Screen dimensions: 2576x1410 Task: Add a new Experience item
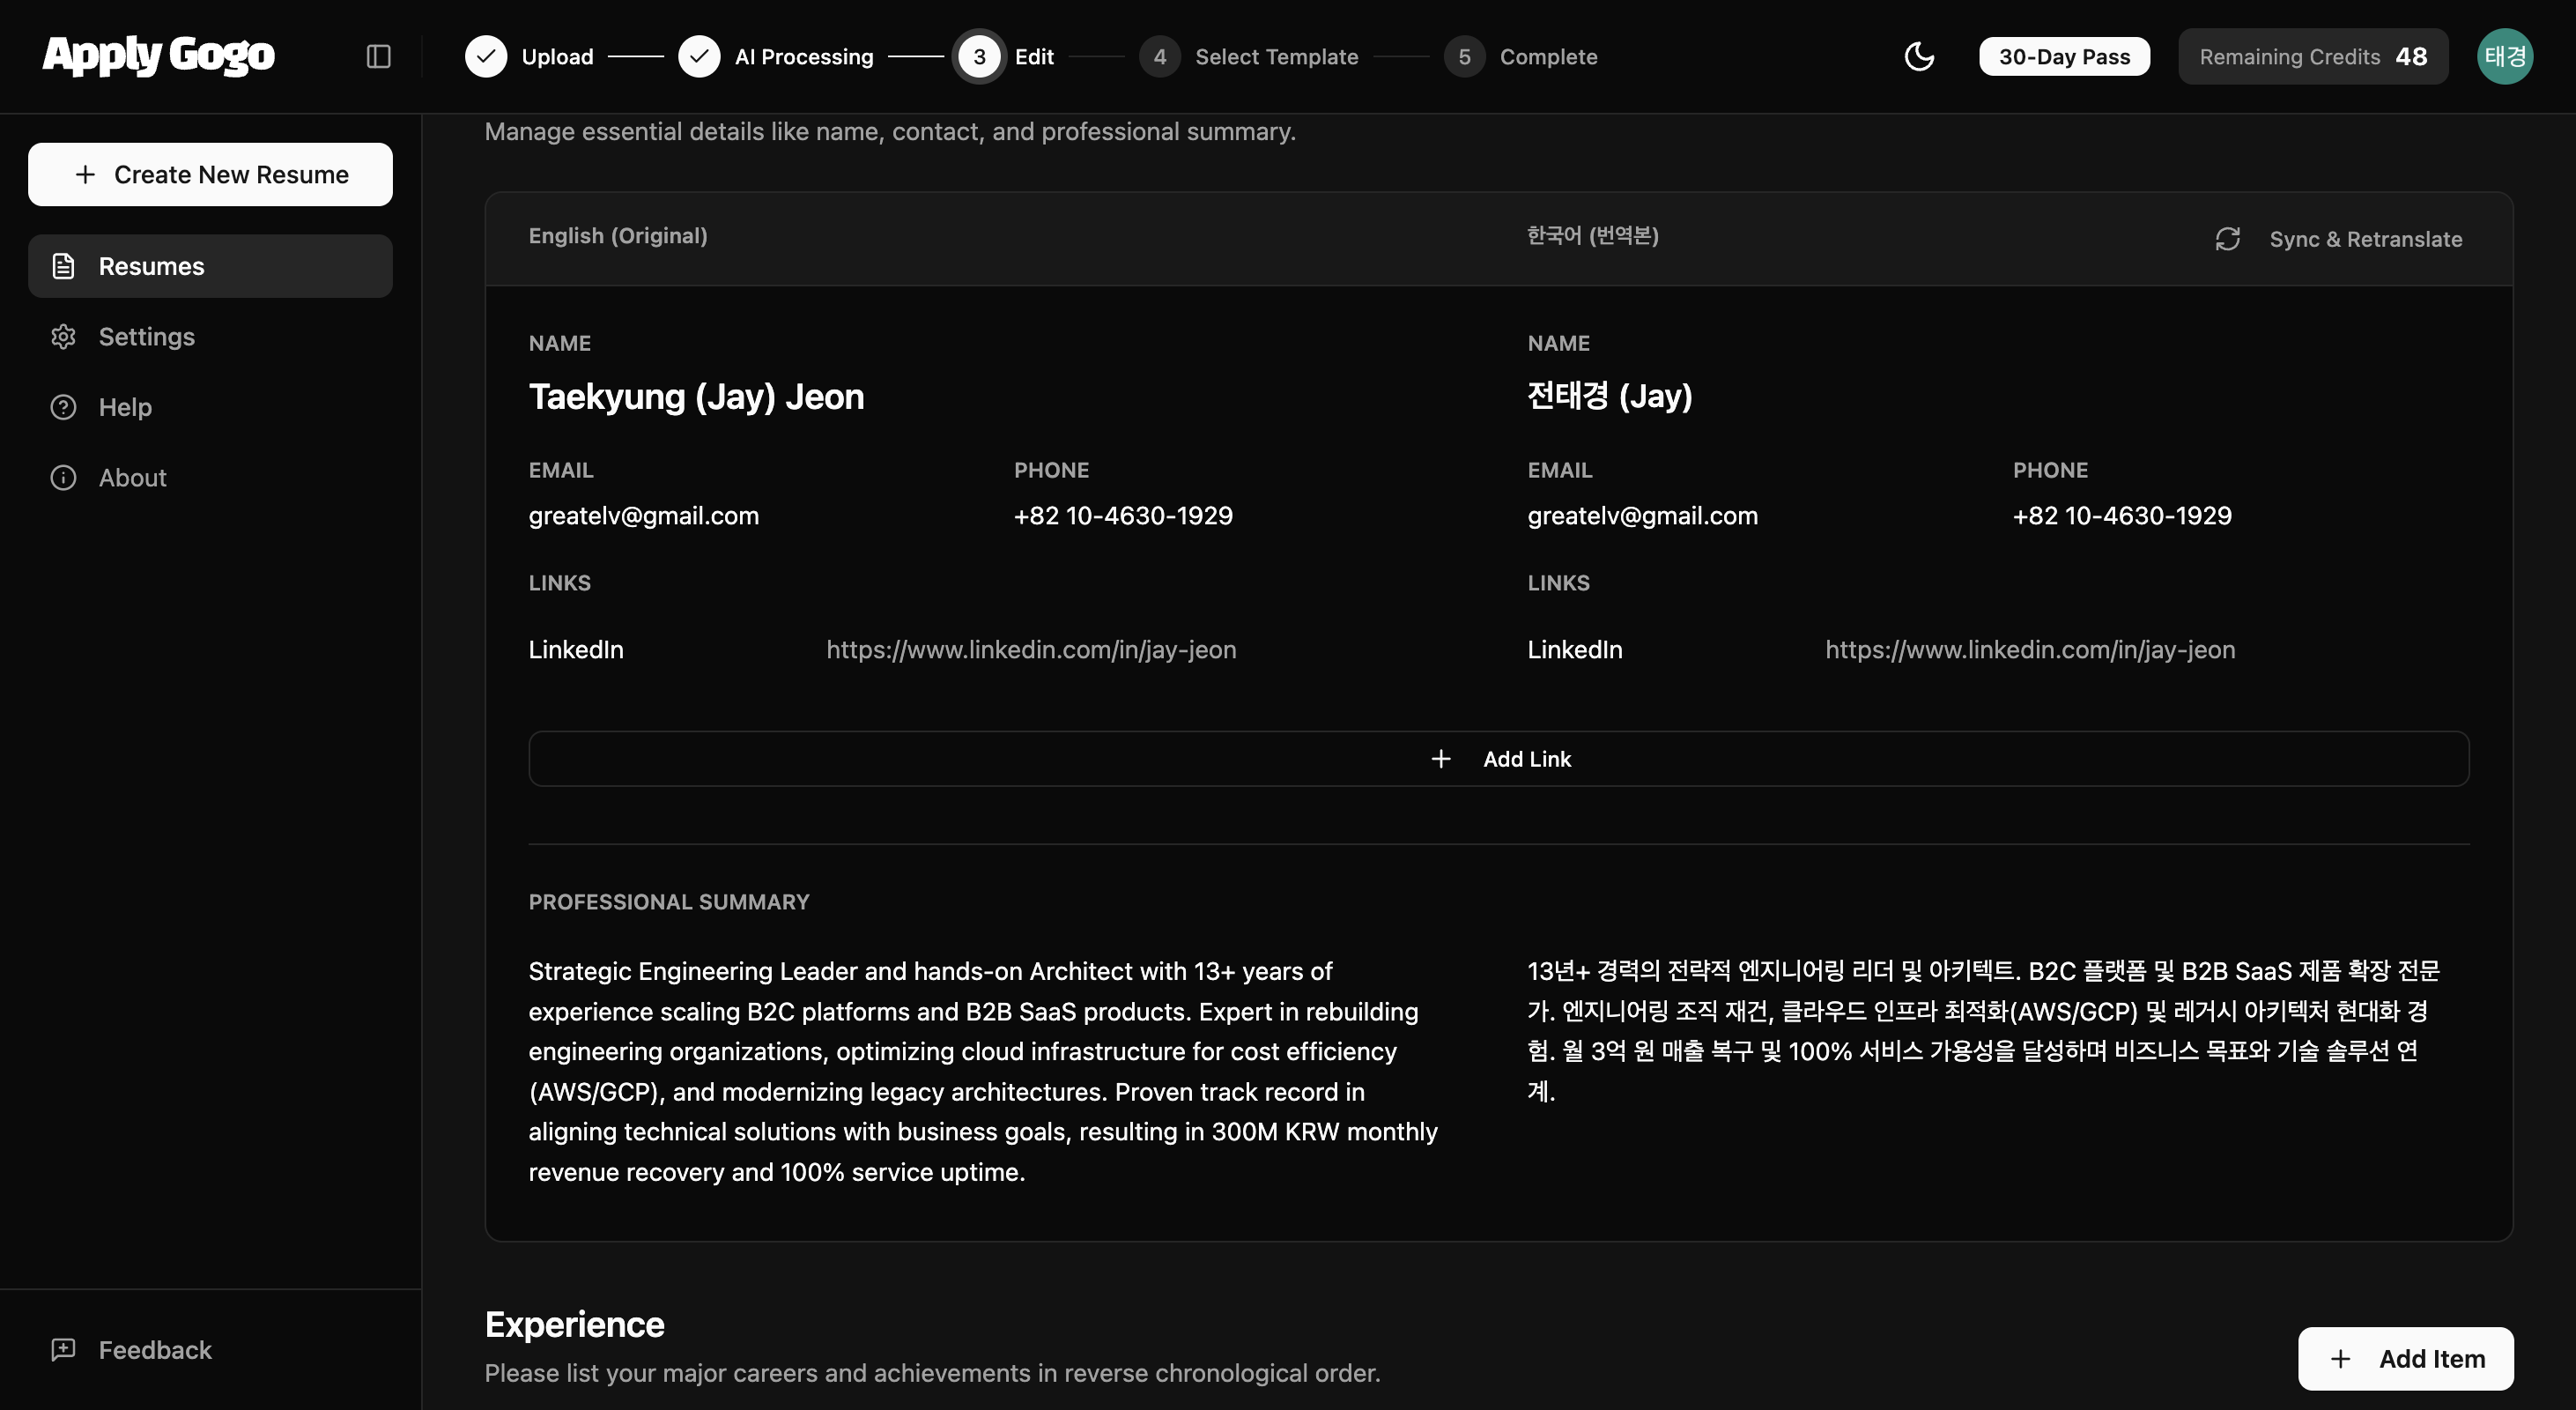point(2405,1359)
